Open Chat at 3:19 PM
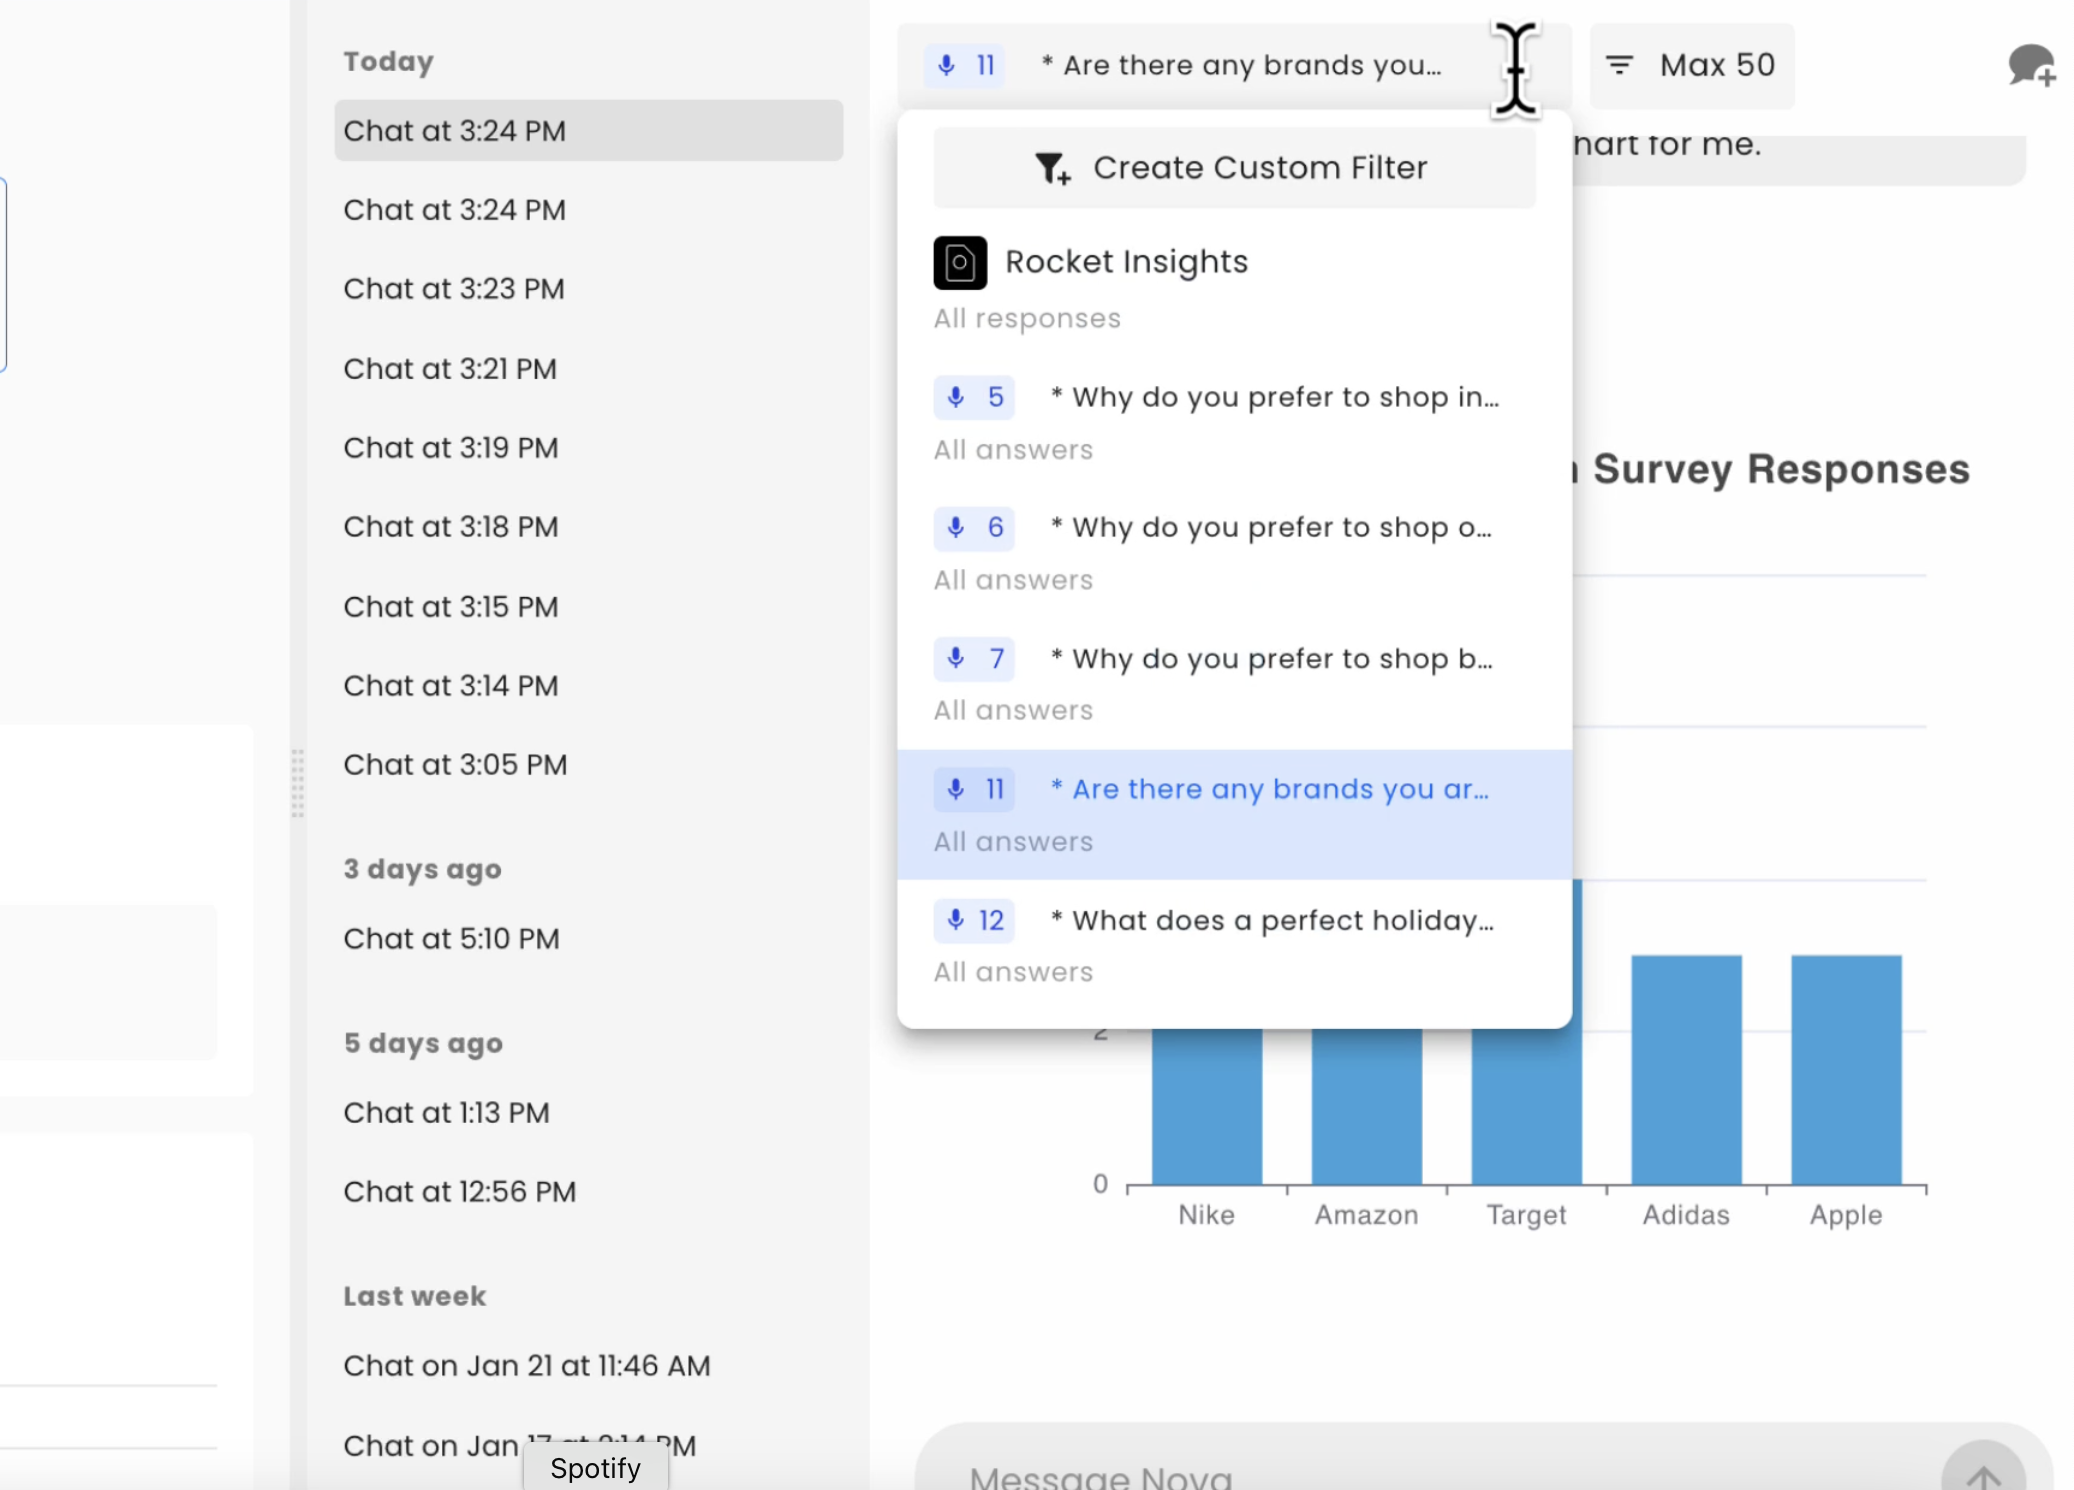Screen dimensions: 2074x1490 588,448
